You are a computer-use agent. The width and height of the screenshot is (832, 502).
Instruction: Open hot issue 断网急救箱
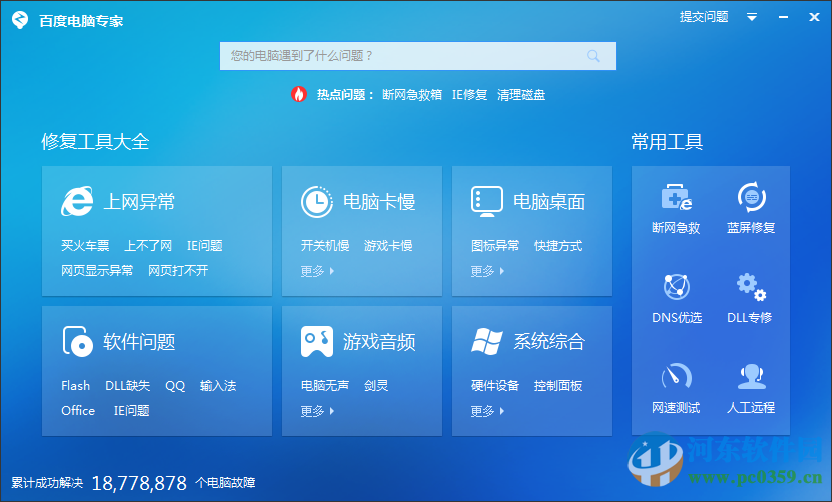pyautogui.click(x=412, y=95)
